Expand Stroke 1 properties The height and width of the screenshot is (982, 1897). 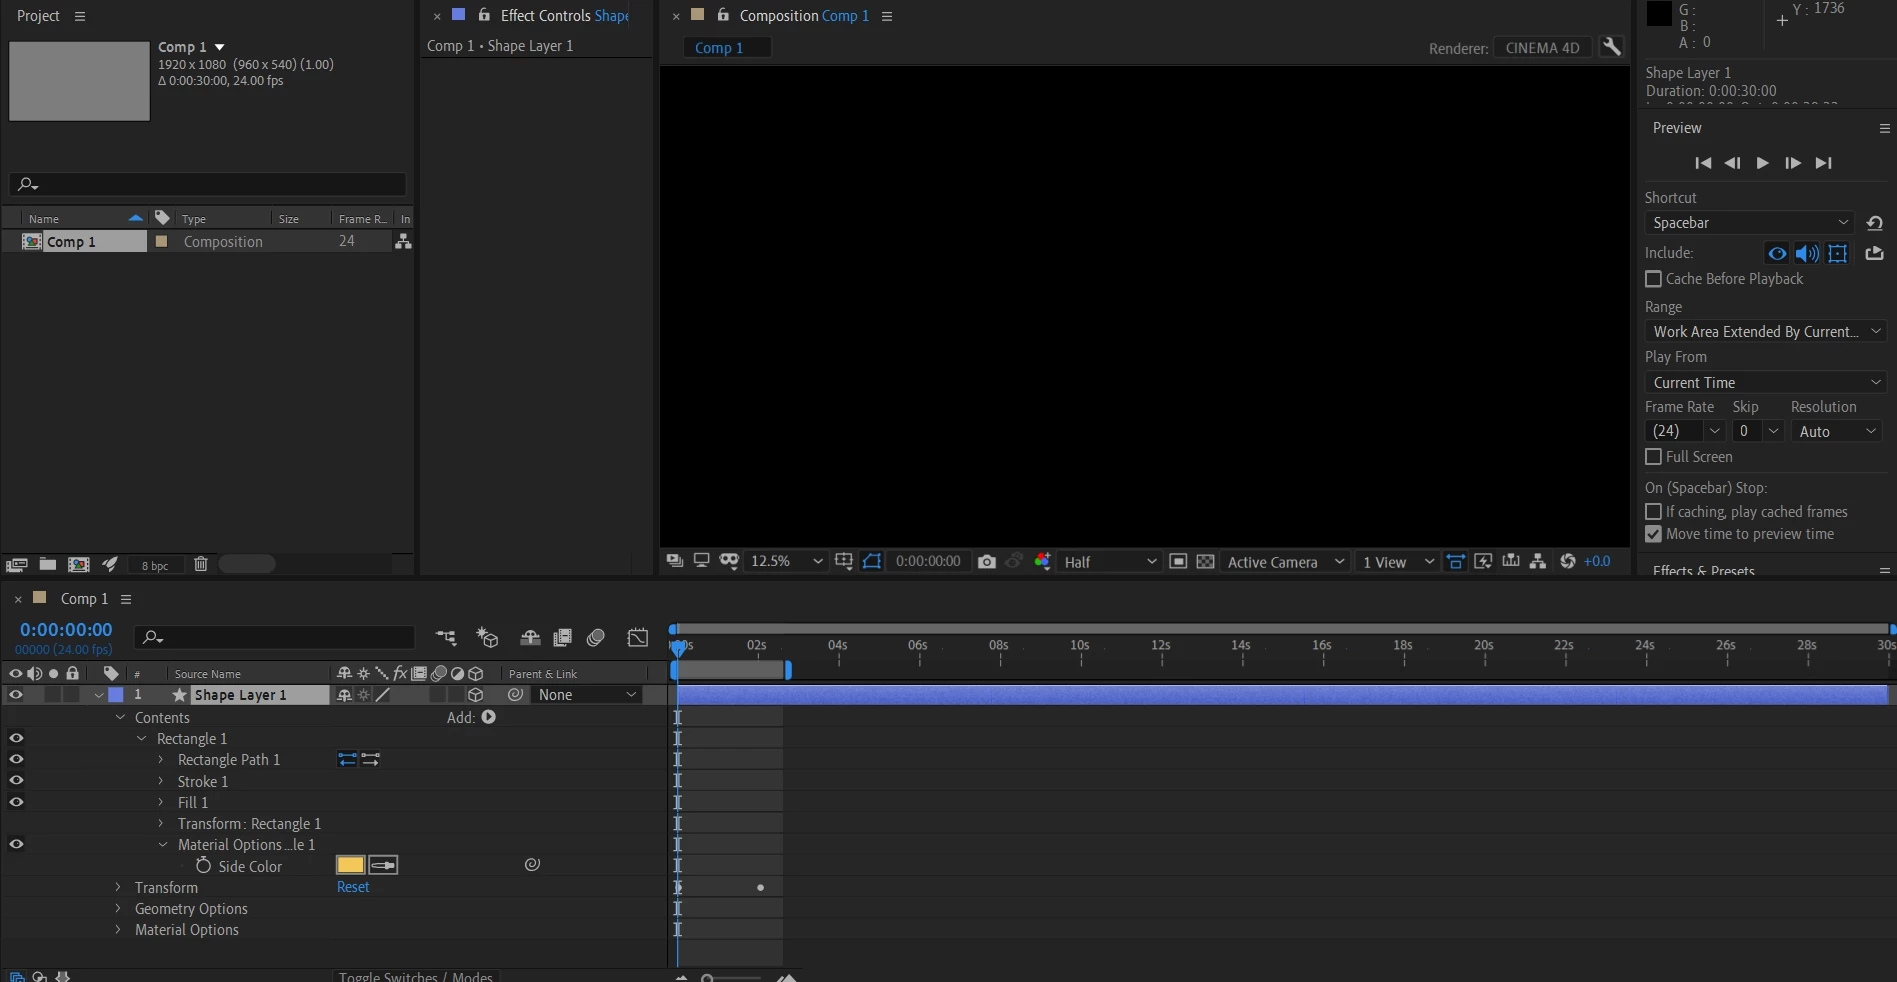point(161,782)
